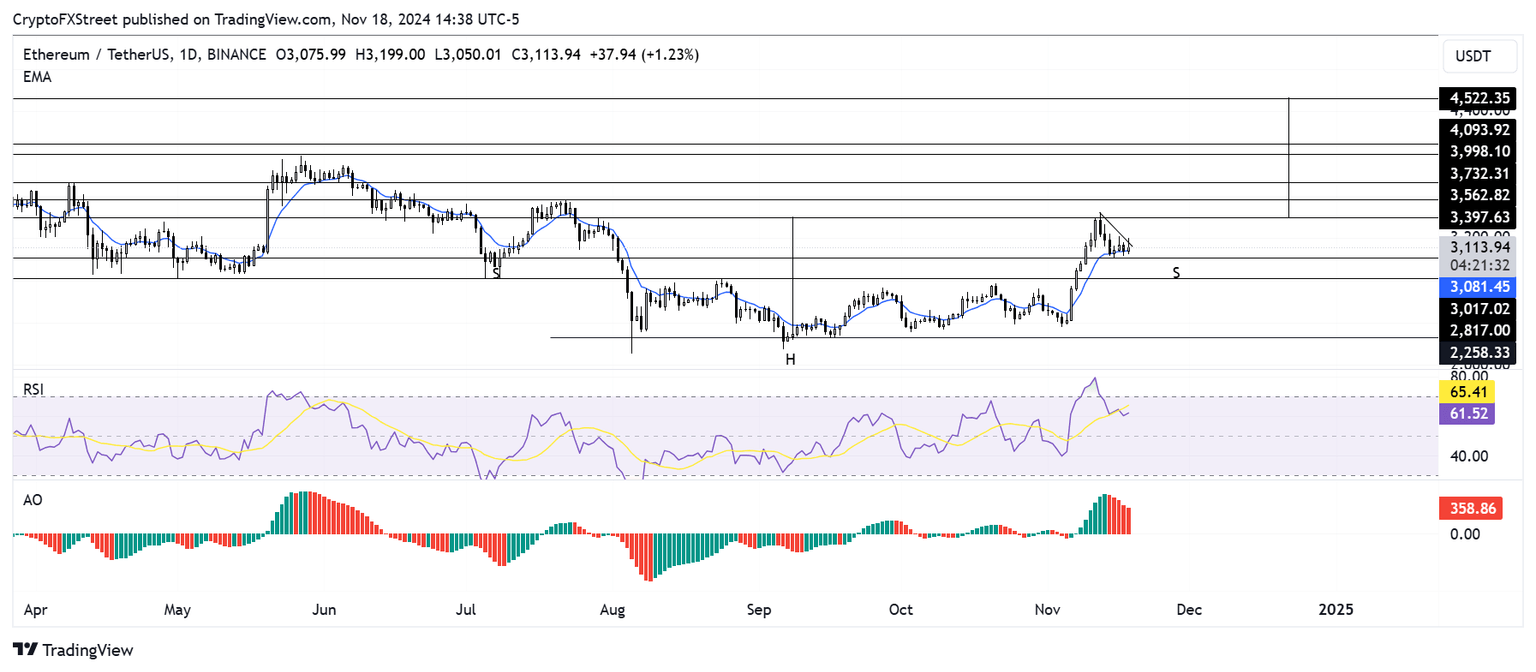Image resolution: width=1536 pixels, height=672 pixels.
Task: Click the Oct label on time axis
Action: tap(901, 609)
